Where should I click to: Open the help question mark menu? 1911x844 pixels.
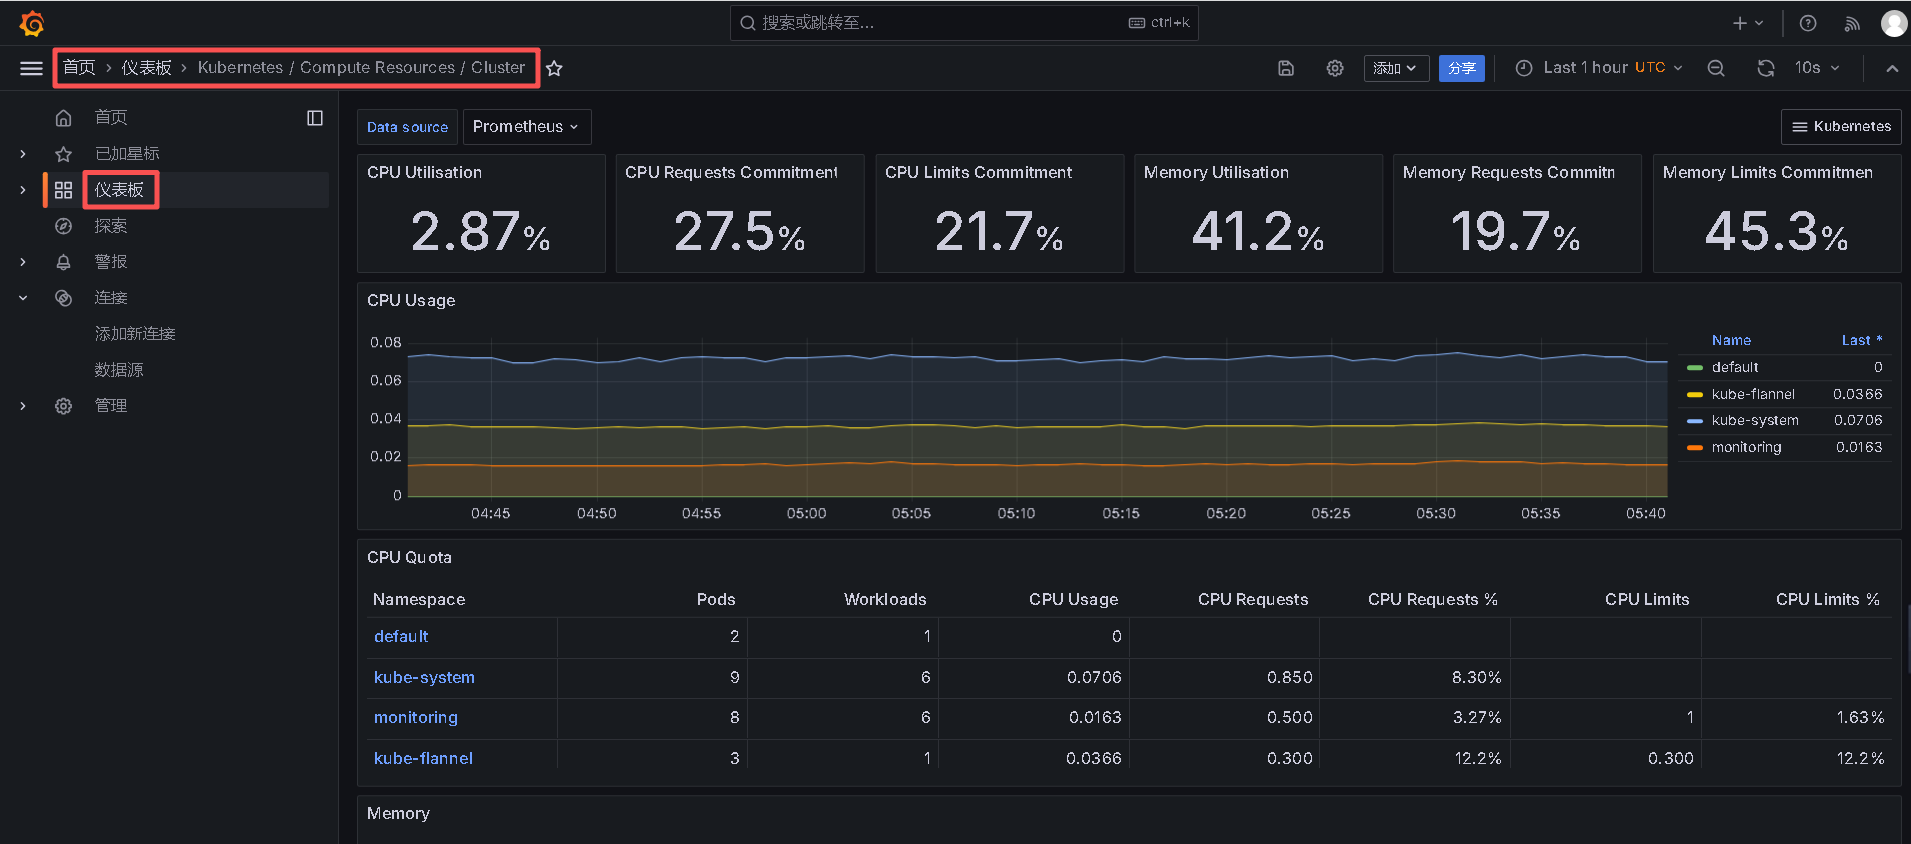click(1808, 23)
